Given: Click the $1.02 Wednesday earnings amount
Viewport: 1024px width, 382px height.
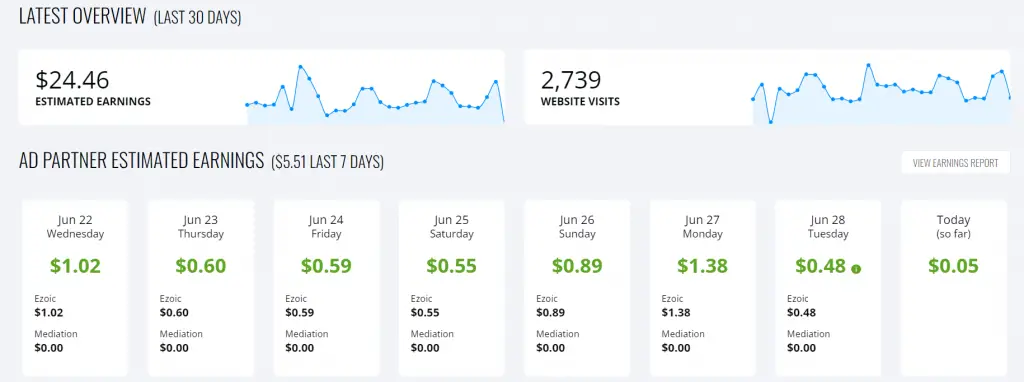Looking at the screenshot, I should point(75,266).
